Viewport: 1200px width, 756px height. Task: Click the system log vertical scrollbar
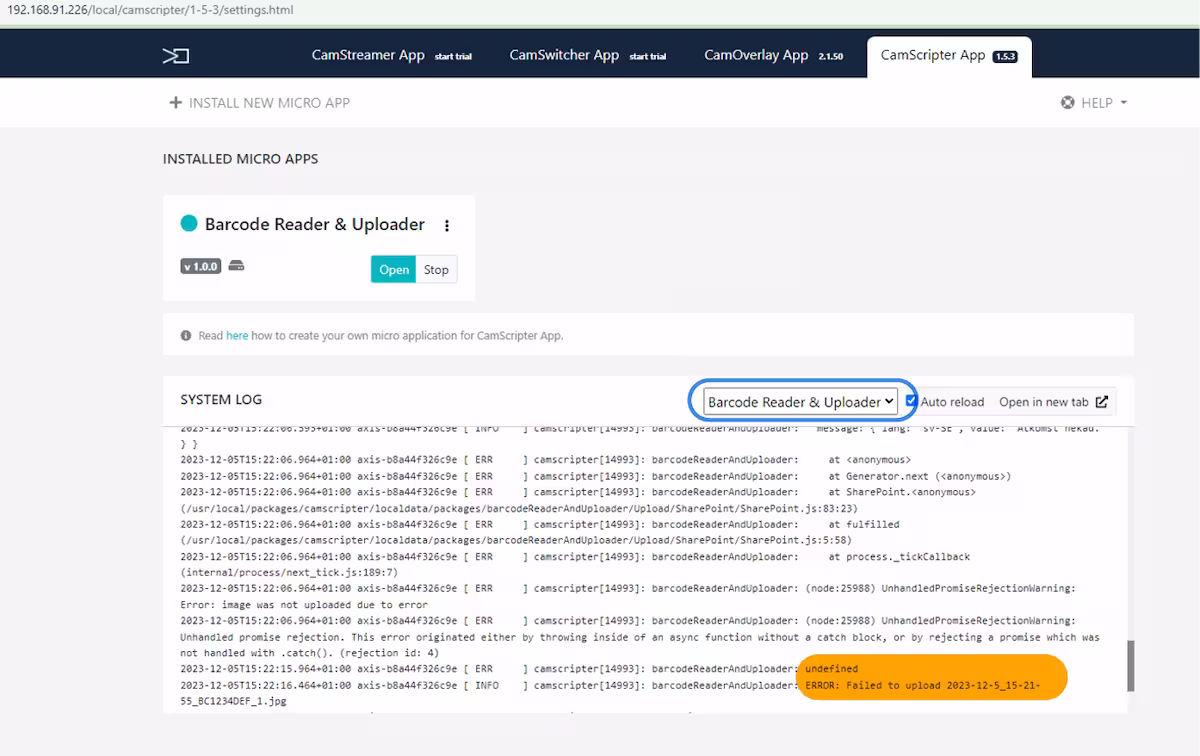tap(1131, 666)
